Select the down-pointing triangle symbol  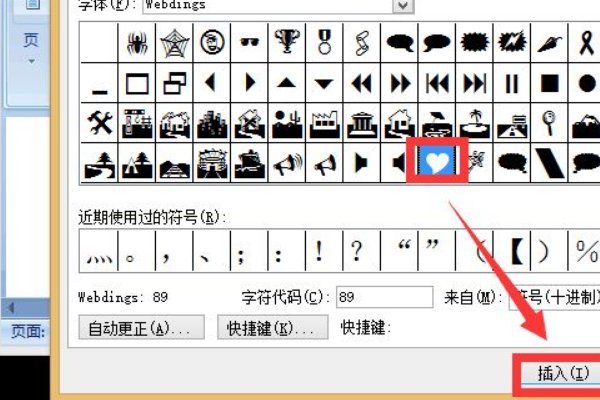[324, 83]
